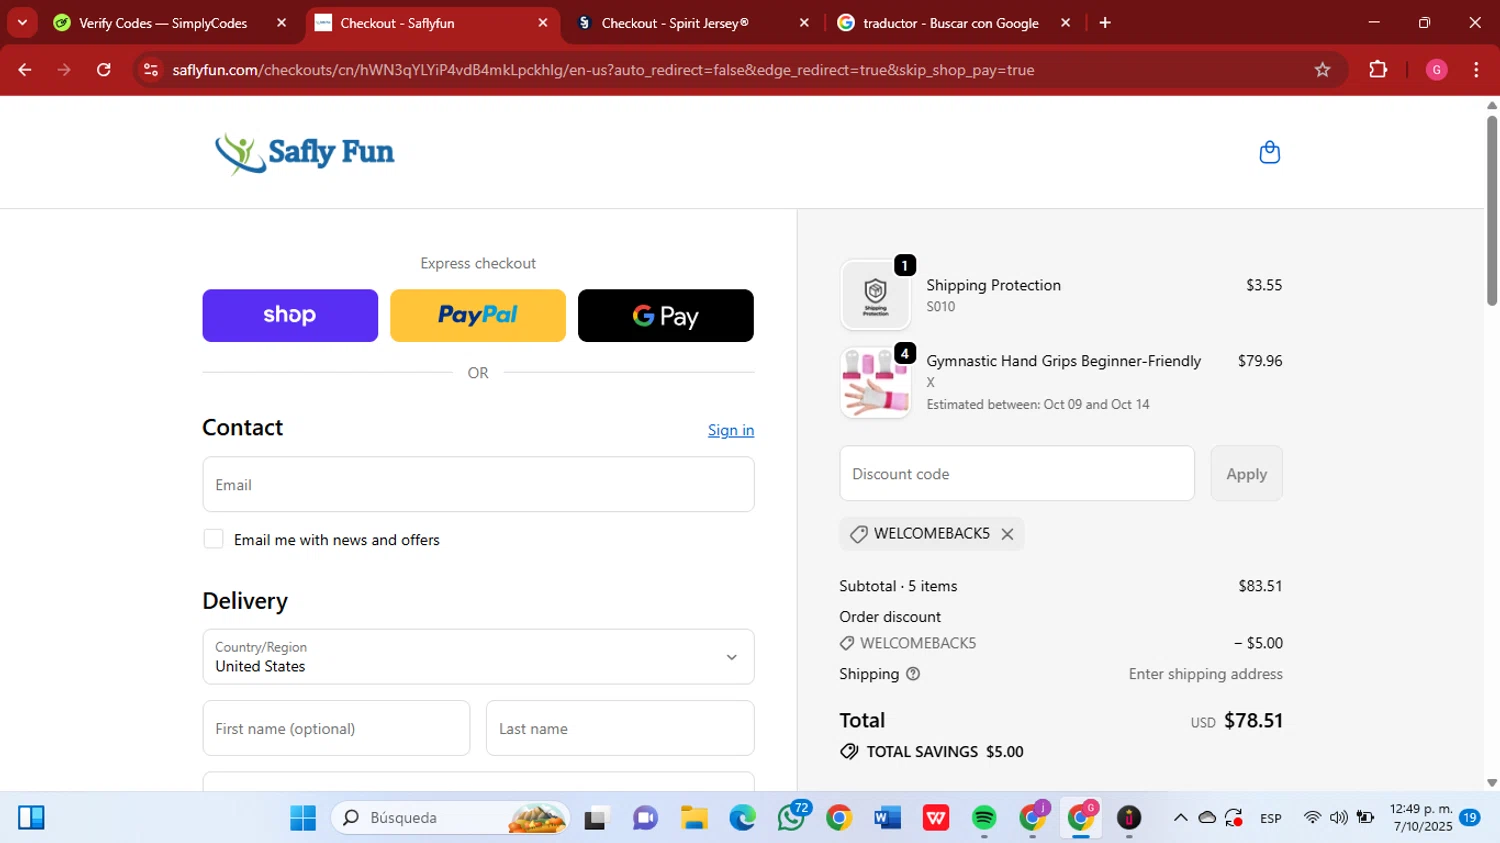Expand the Country/Region dropdown
This screenshot has height=843, width=1500.
point(478,657)
